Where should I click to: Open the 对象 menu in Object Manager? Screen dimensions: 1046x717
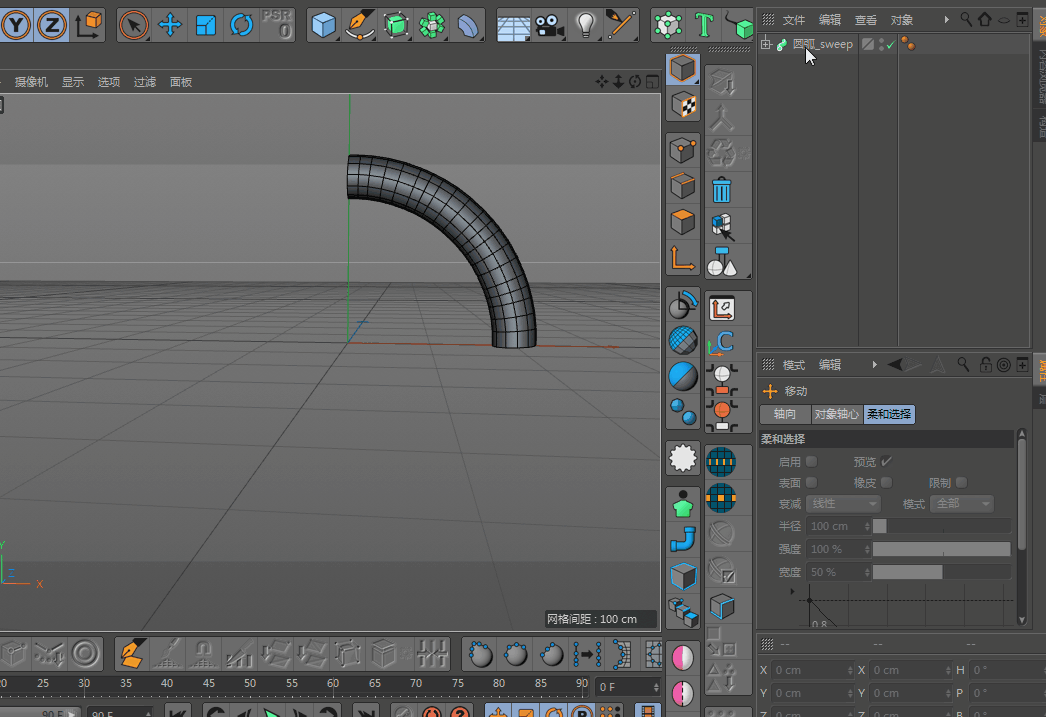(x=901, y=20)
